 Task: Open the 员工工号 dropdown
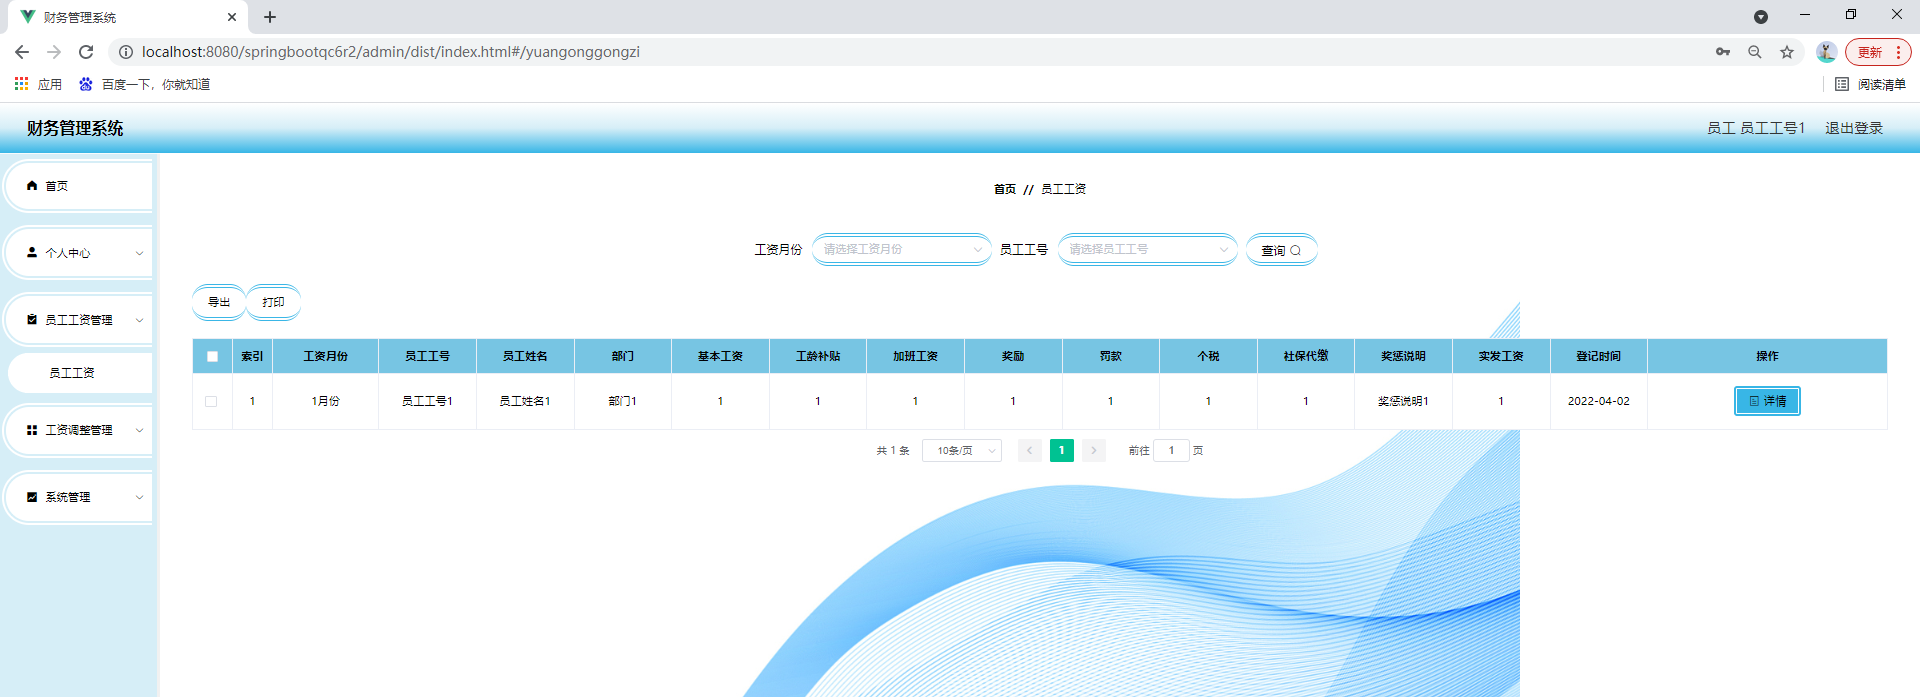click(x=1147, y=249)
